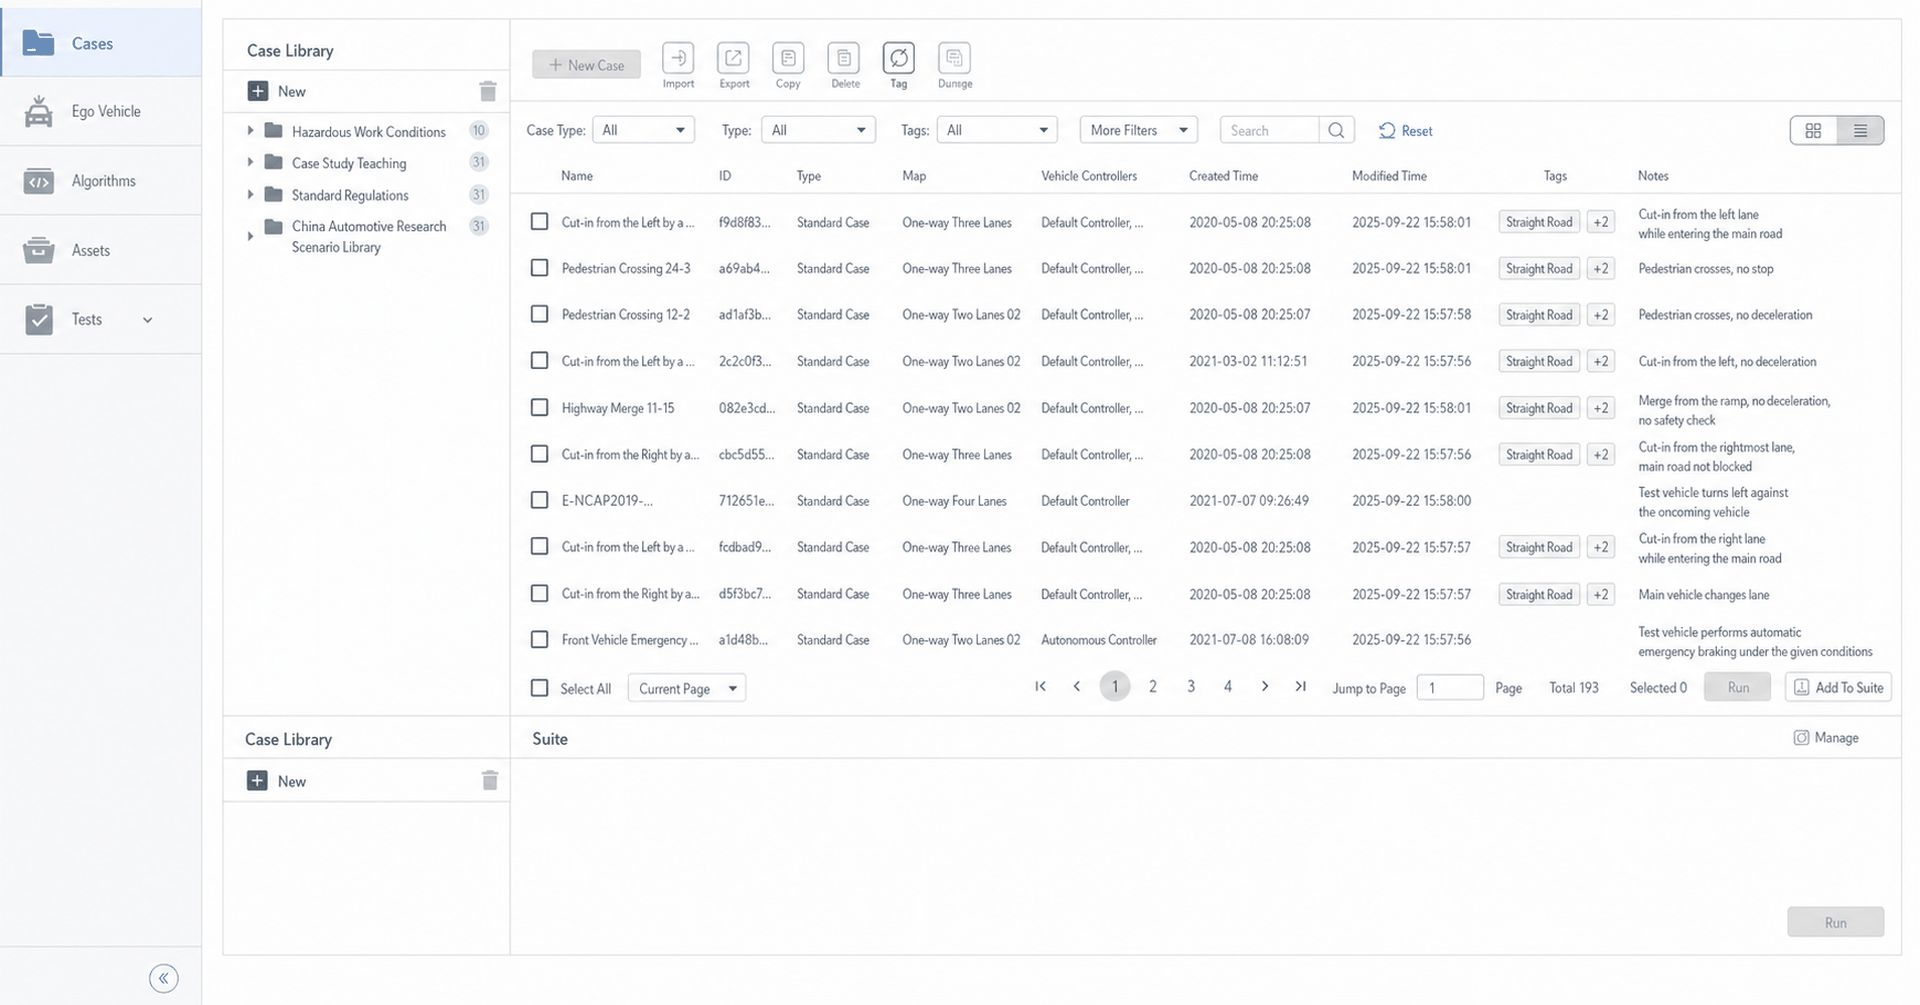Go to the last page
1920x1005 pixels.
(1300, 686)
